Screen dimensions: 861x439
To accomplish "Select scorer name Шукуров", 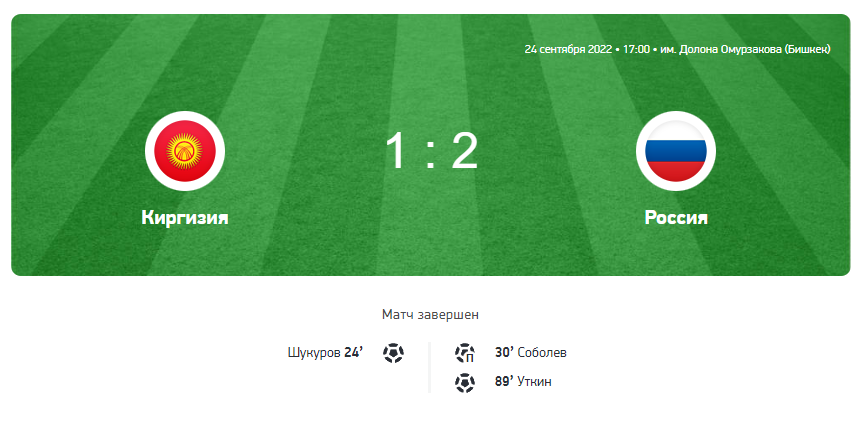I will (x=314, y=353).
